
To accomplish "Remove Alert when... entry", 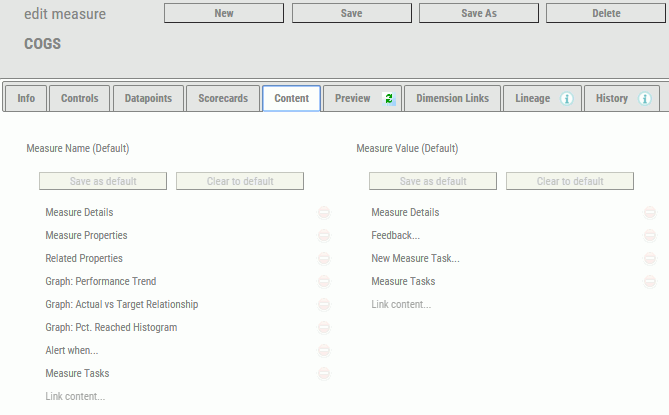I will click(x=324, y=351).
